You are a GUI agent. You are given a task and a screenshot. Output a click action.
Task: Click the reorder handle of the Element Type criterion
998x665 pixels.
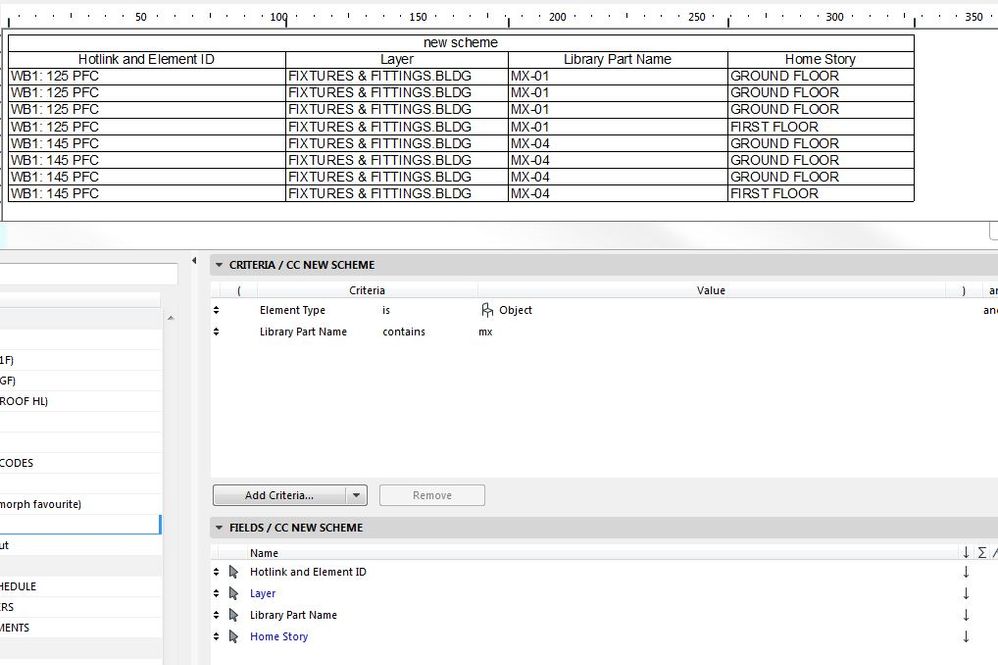(216, 310)
